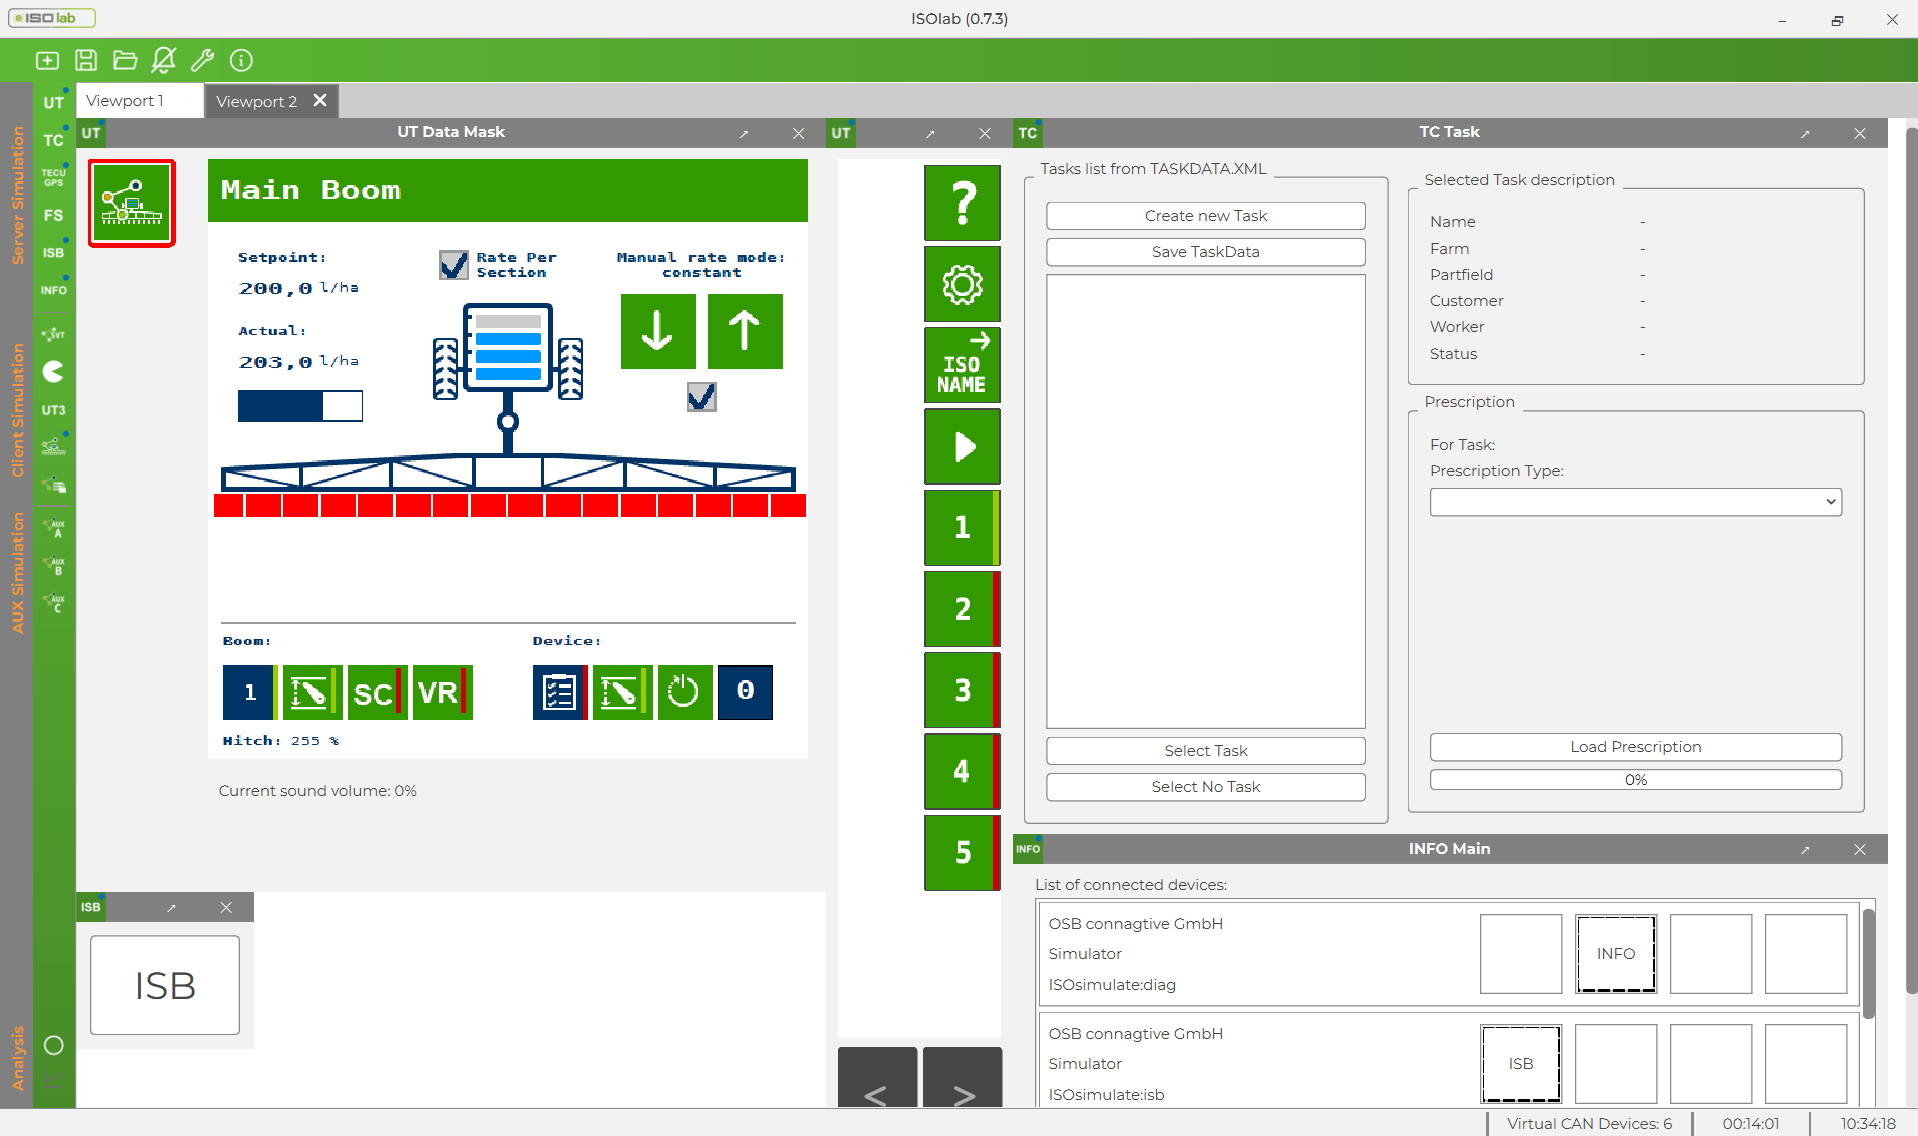
Task: Click the play arrow soft key
Action: [x=962, y=447]
